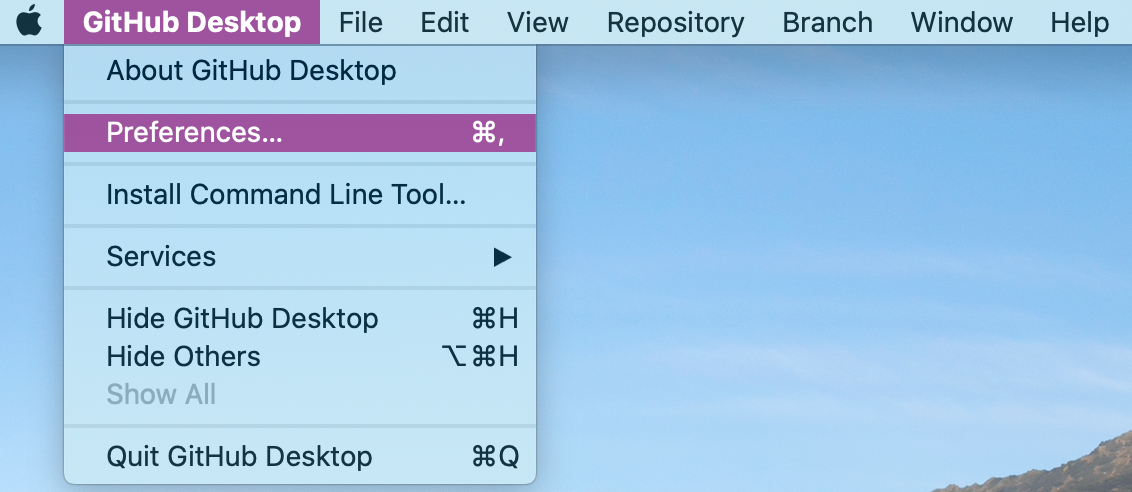
Task: Open the Branch menu
Action: coord(827,22)
